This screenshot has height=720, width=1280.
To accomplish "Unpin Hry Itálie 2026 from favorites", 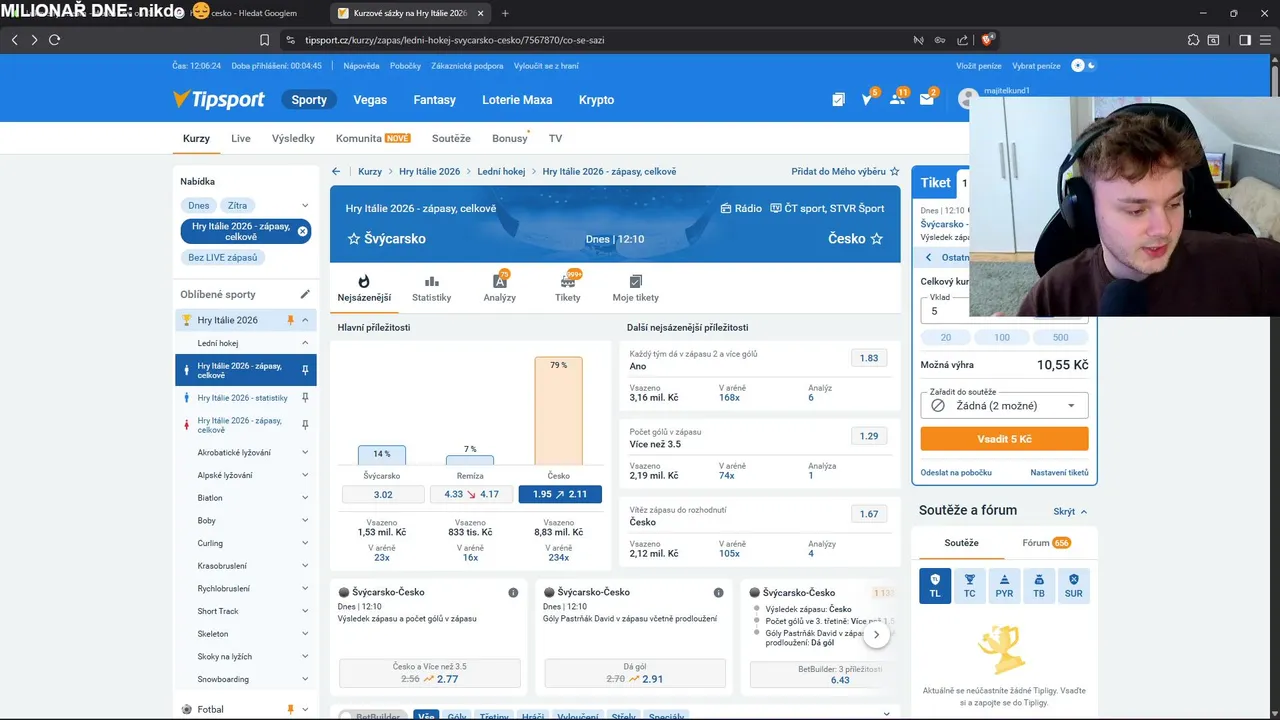I will (x=291, y=320).
